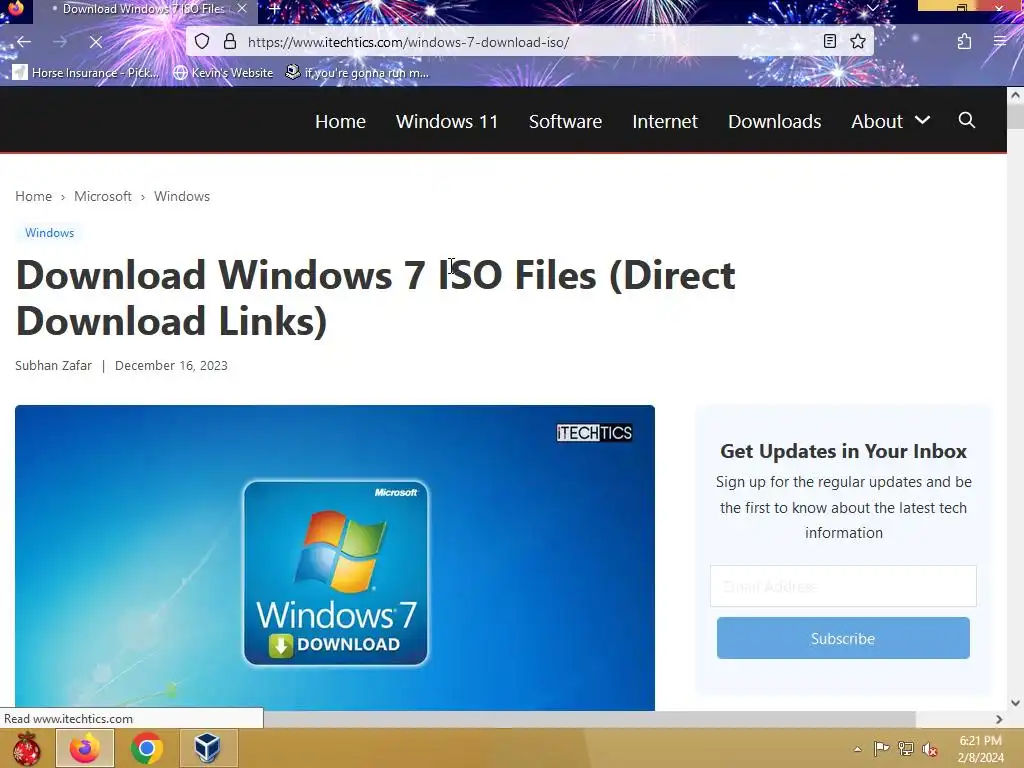The image size is (1024, 768).
Task: Open VirtualBox from the taskbar
Action: click(x=208, y=748)
